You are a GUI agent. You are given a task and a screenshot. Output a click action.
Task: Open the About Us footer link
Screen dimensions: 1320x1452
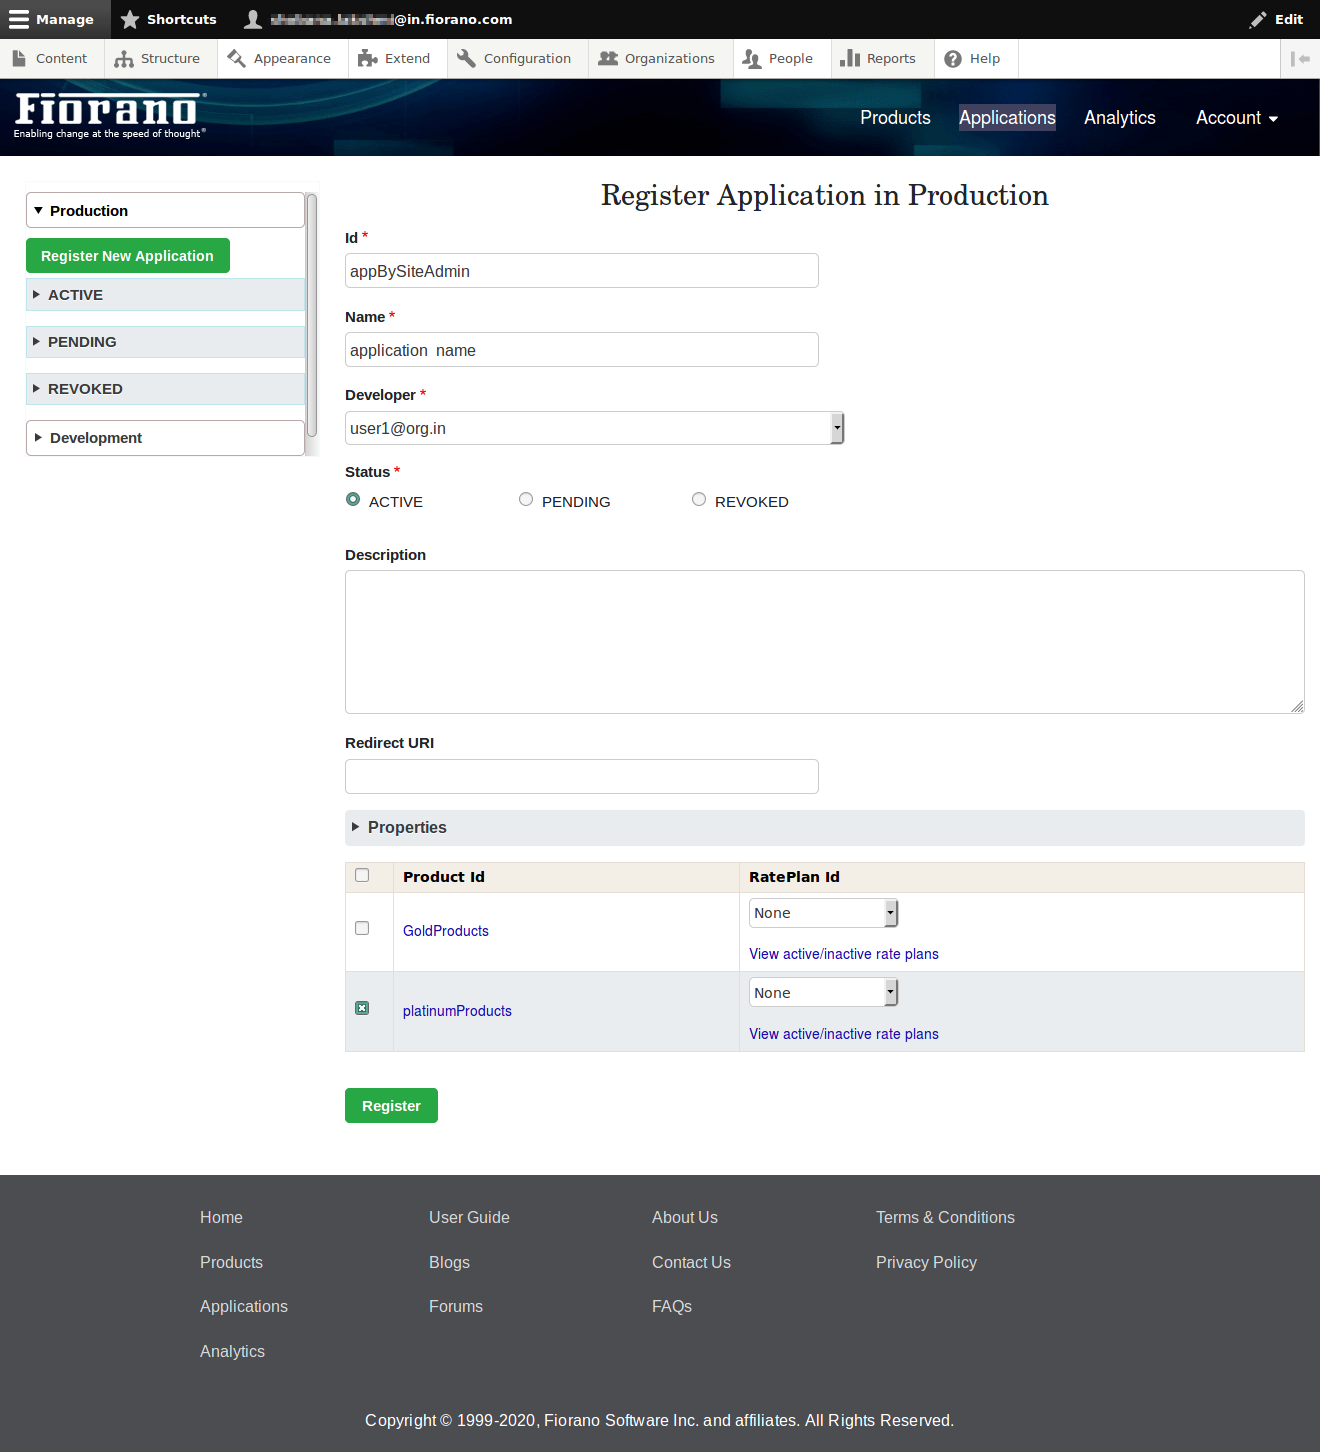pos(685,1217)
